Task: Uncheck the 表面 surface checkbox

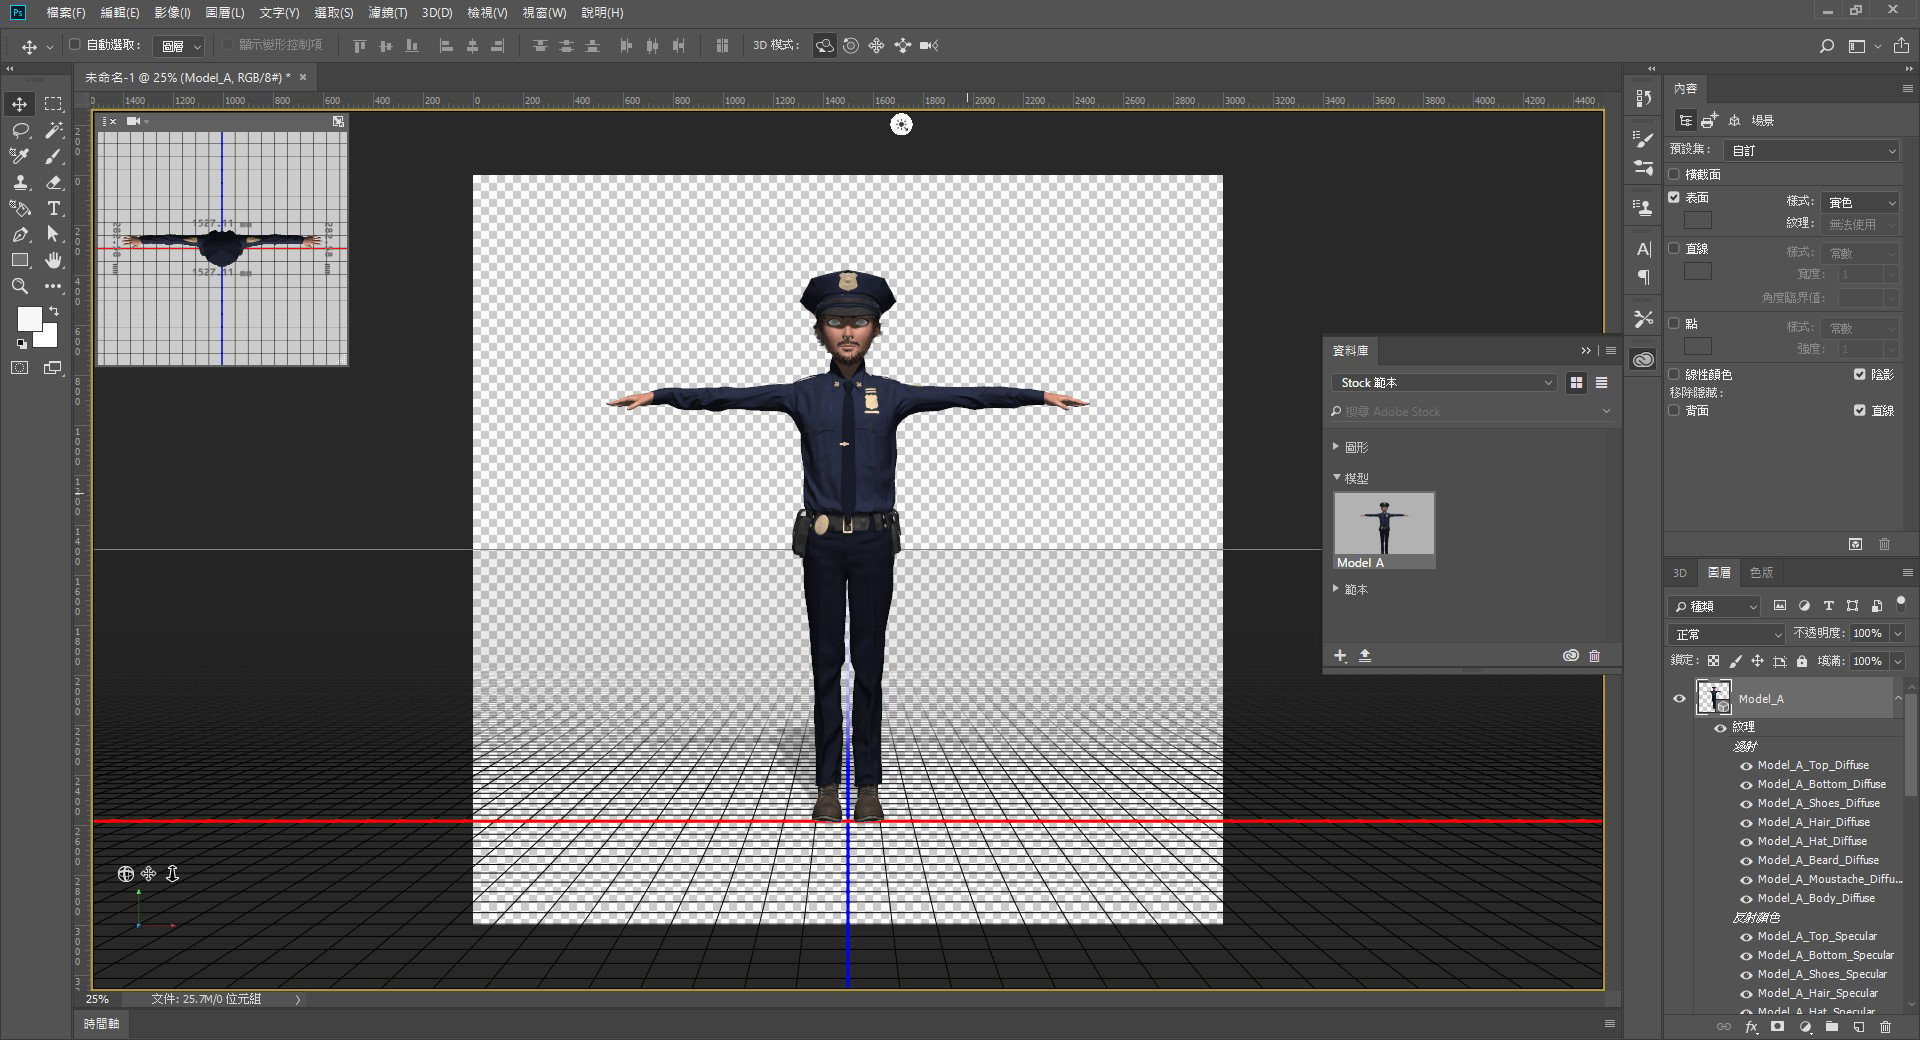Action: [x=1674, y=197]
